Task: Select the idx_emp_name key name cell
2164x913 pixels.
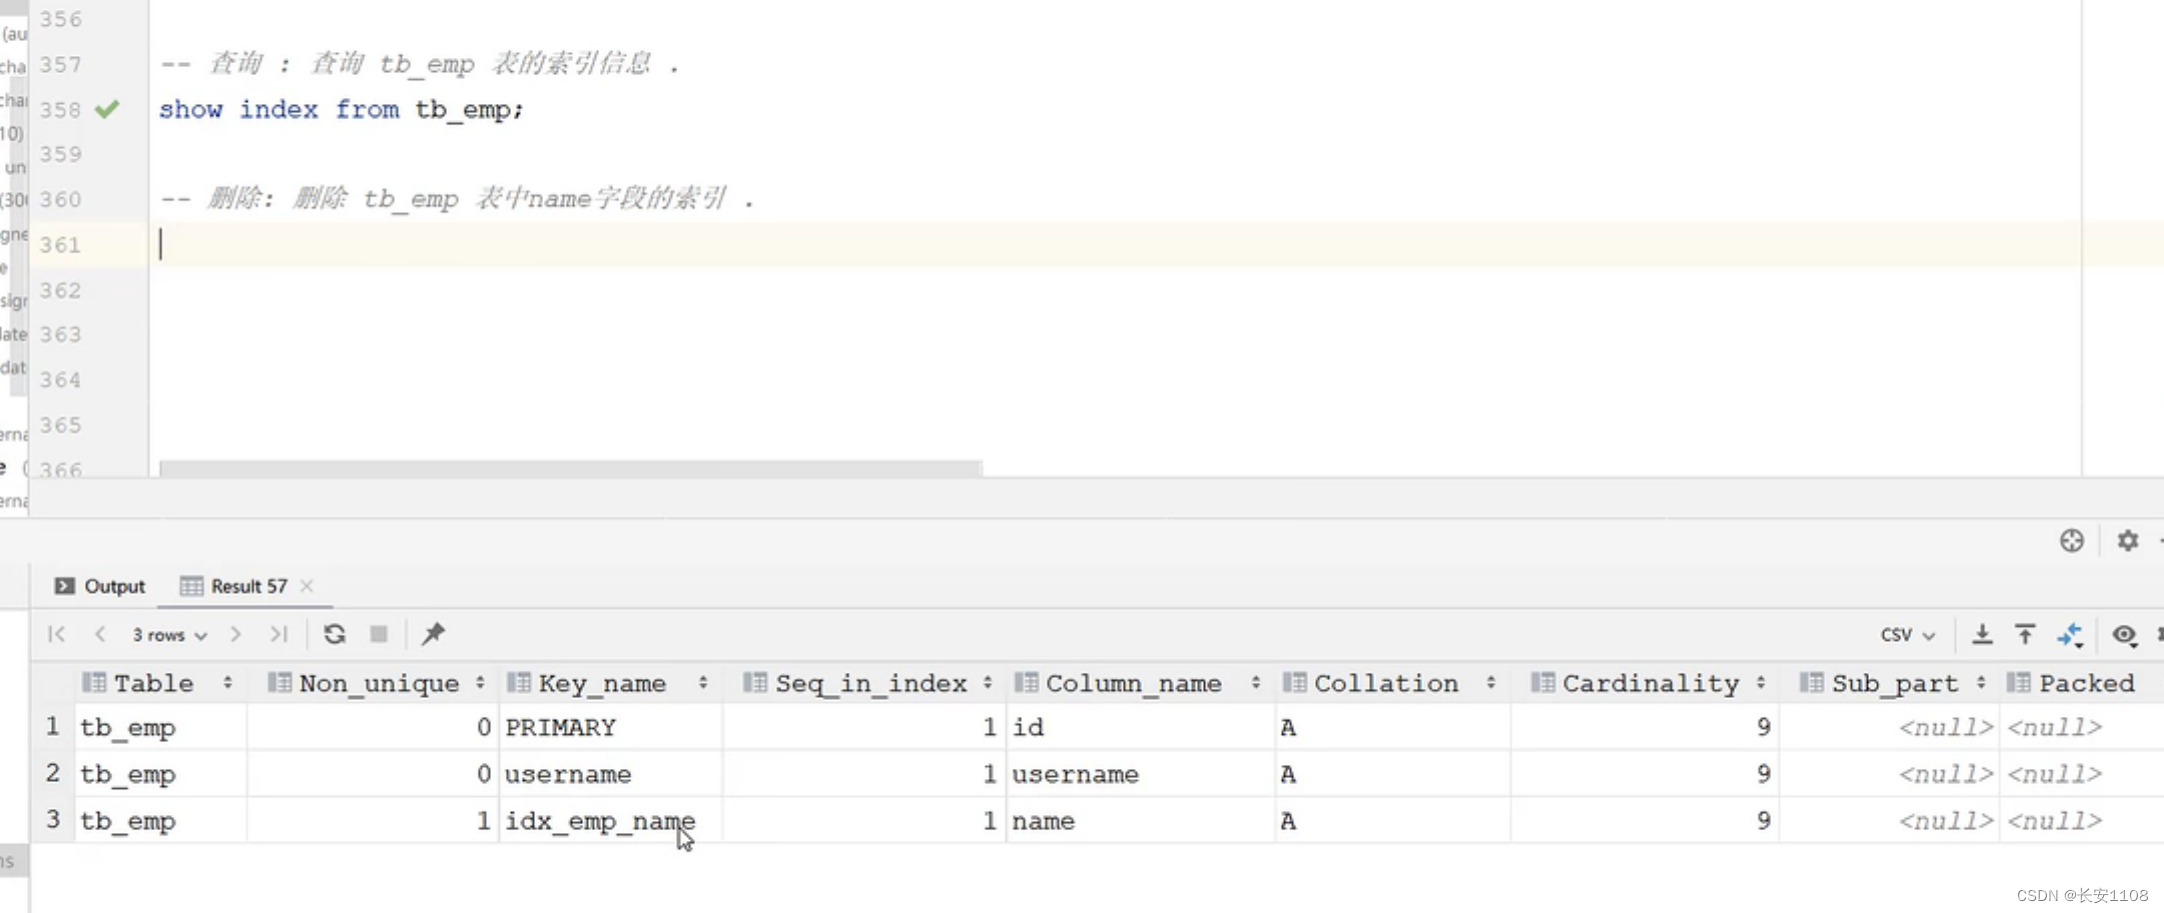Action: point(611,821)
